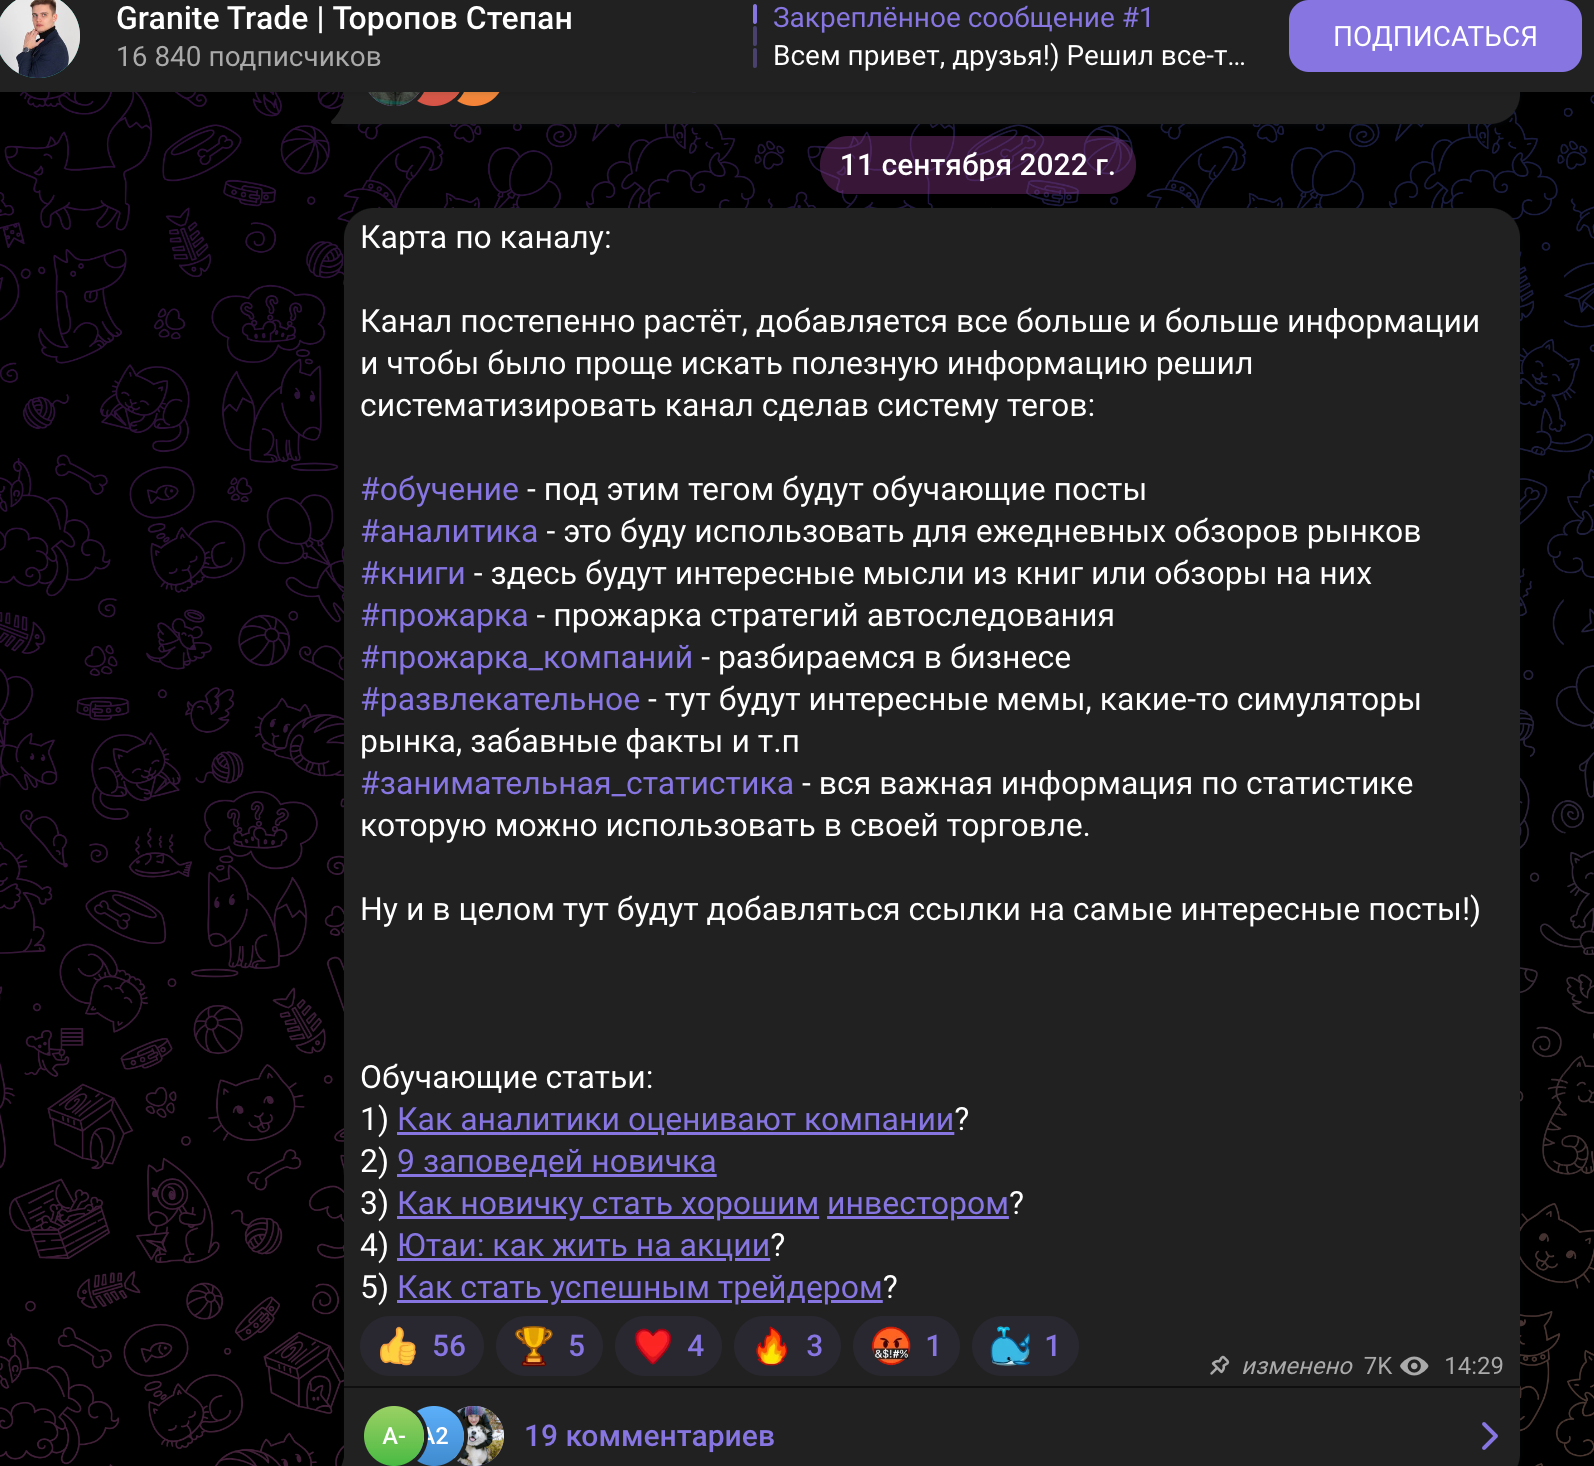Add thumbs-up reaction with 56 count
This screenshot has height=1466, width=1594.
point(421,1346)
